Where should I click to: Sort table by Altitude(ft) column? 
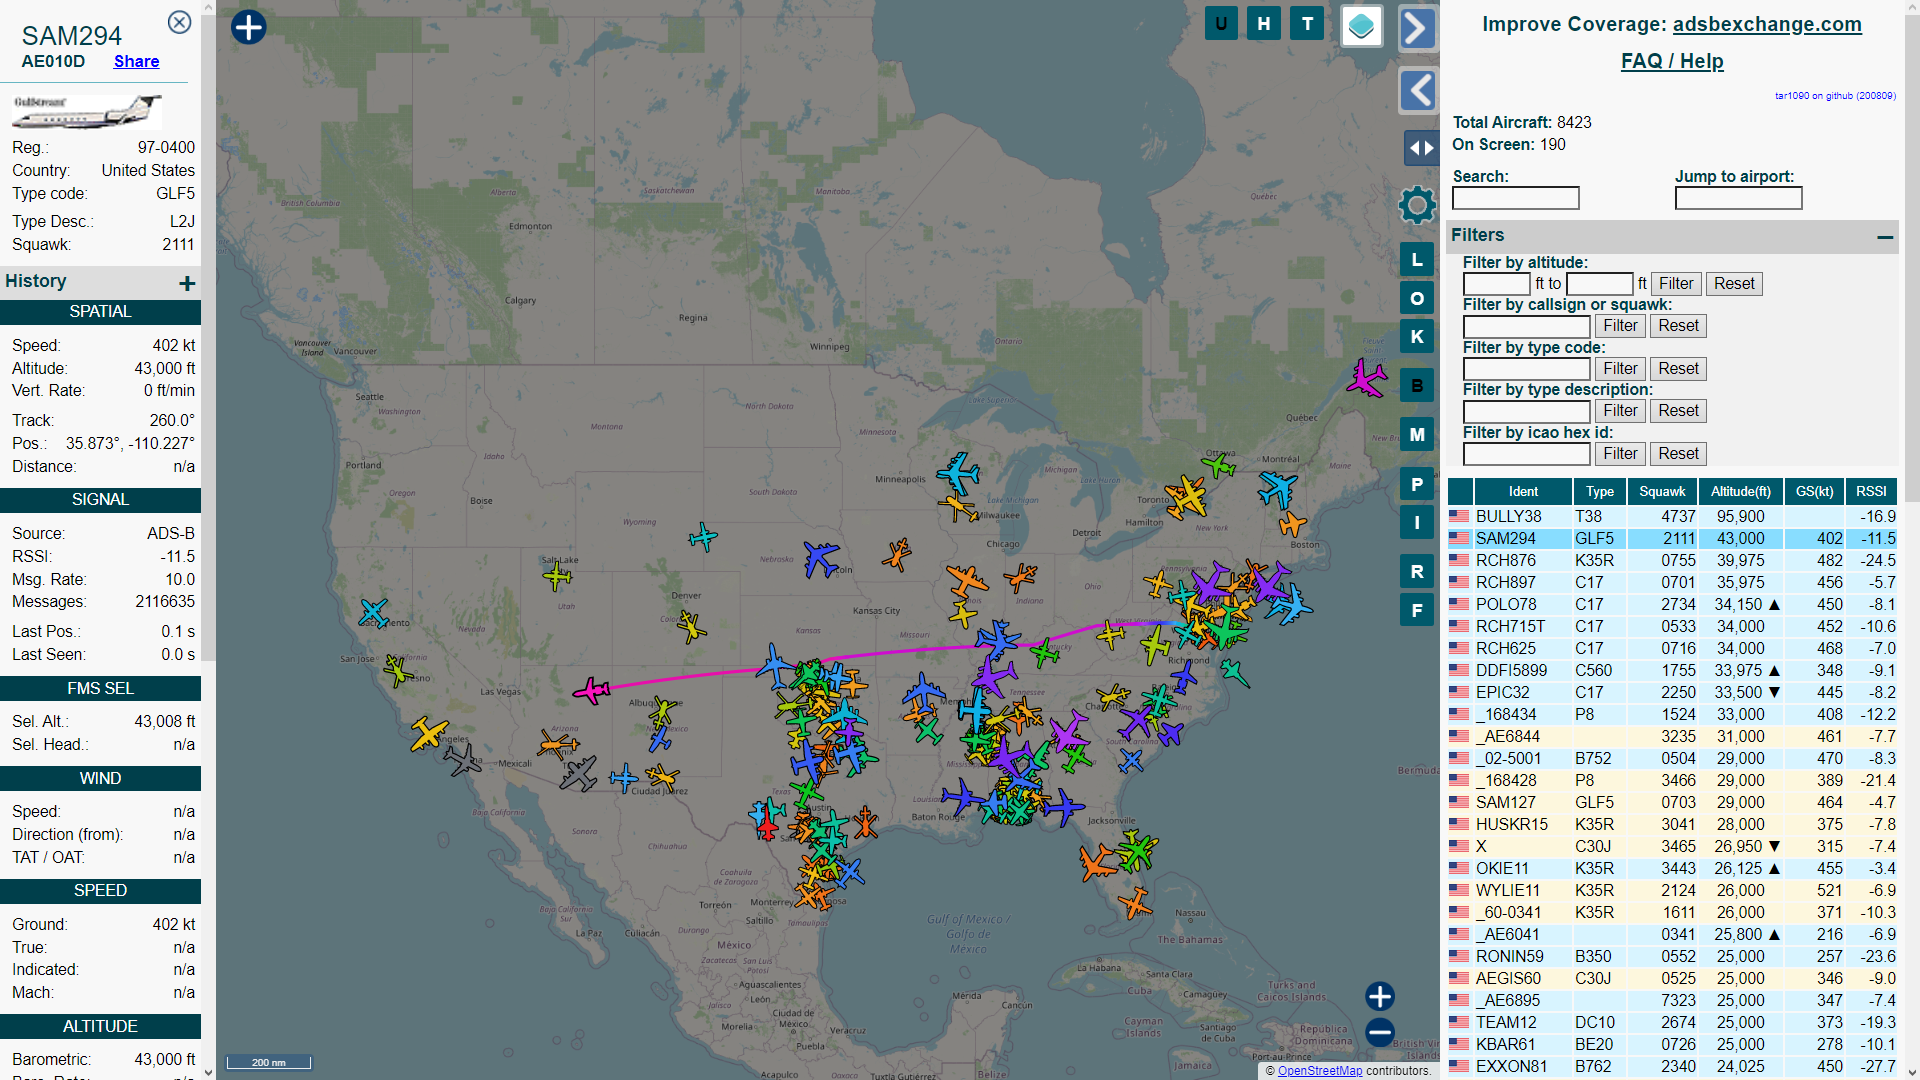click(1740, 491)
